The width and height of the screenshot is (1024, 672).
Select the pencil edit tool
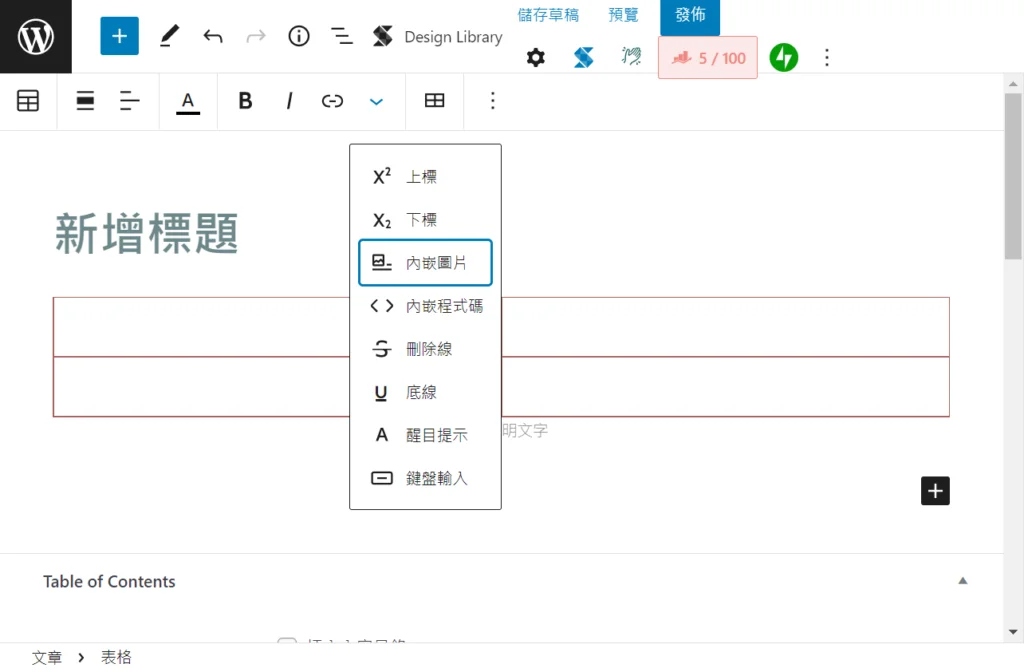pyautogui.click(x=169, y=36)
